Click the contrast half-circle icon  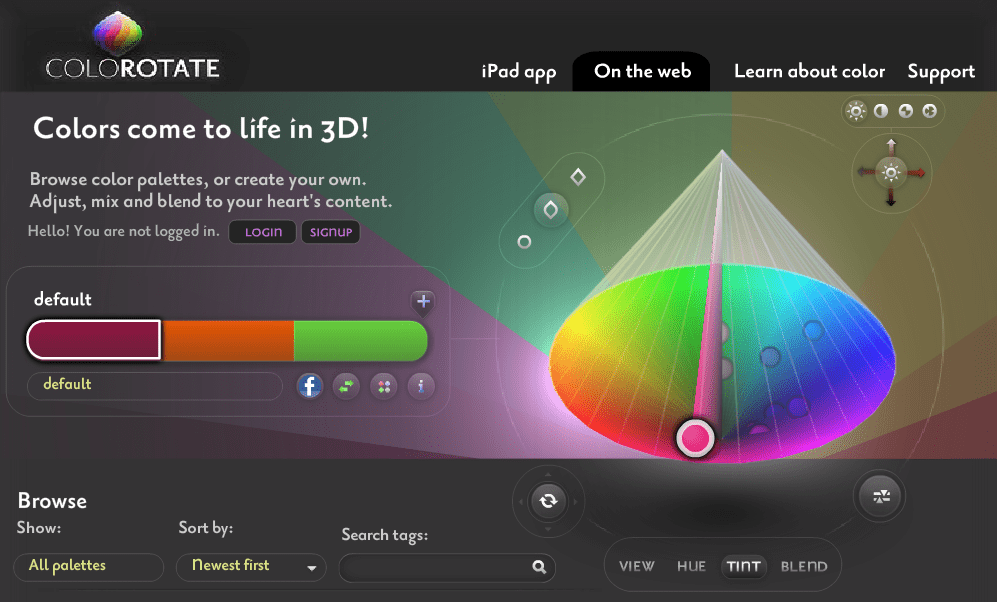pyautogui.click(x=881, y=111)
